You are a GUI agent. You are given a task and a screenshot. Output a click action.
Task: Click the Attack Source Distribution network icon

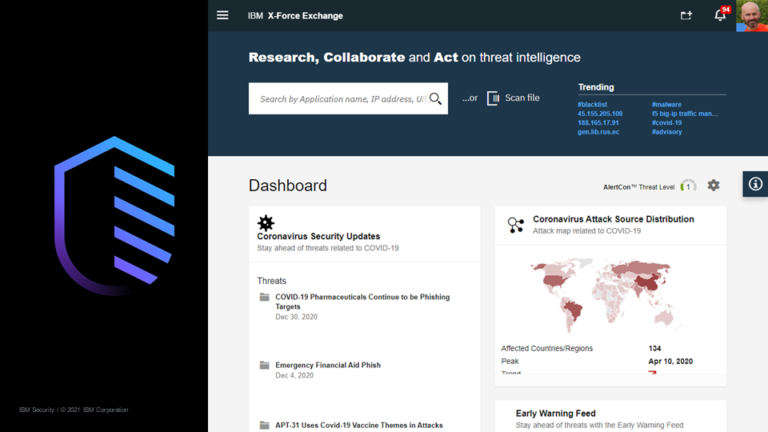click(x=516, y=225)
